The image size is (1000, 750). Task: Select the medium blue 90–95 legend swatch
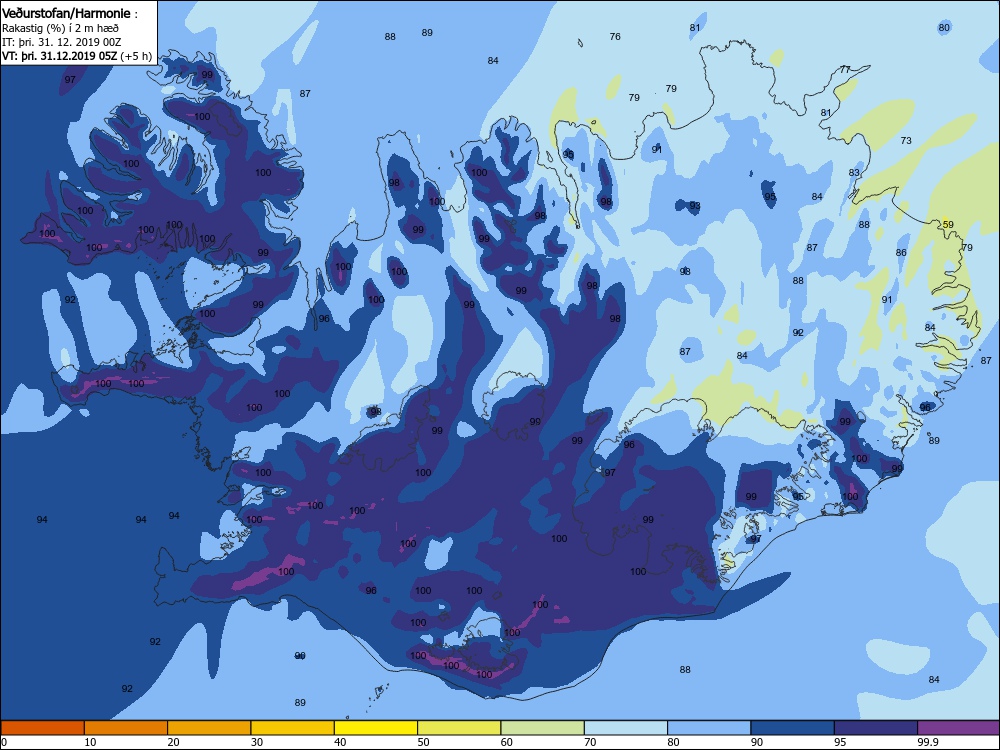click(793, 728)
